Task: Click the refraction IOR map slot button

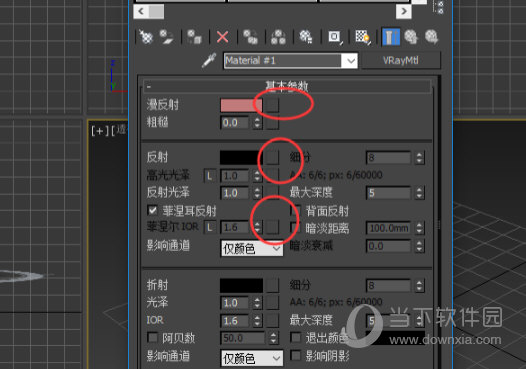Action: [272, 321]
